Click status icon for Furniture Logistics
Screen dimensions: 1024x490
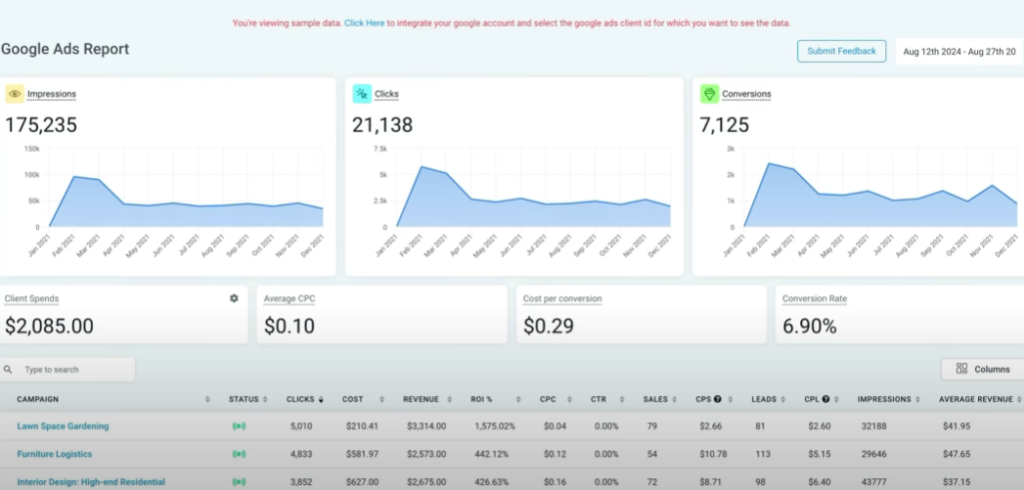[x=240, y=454]
